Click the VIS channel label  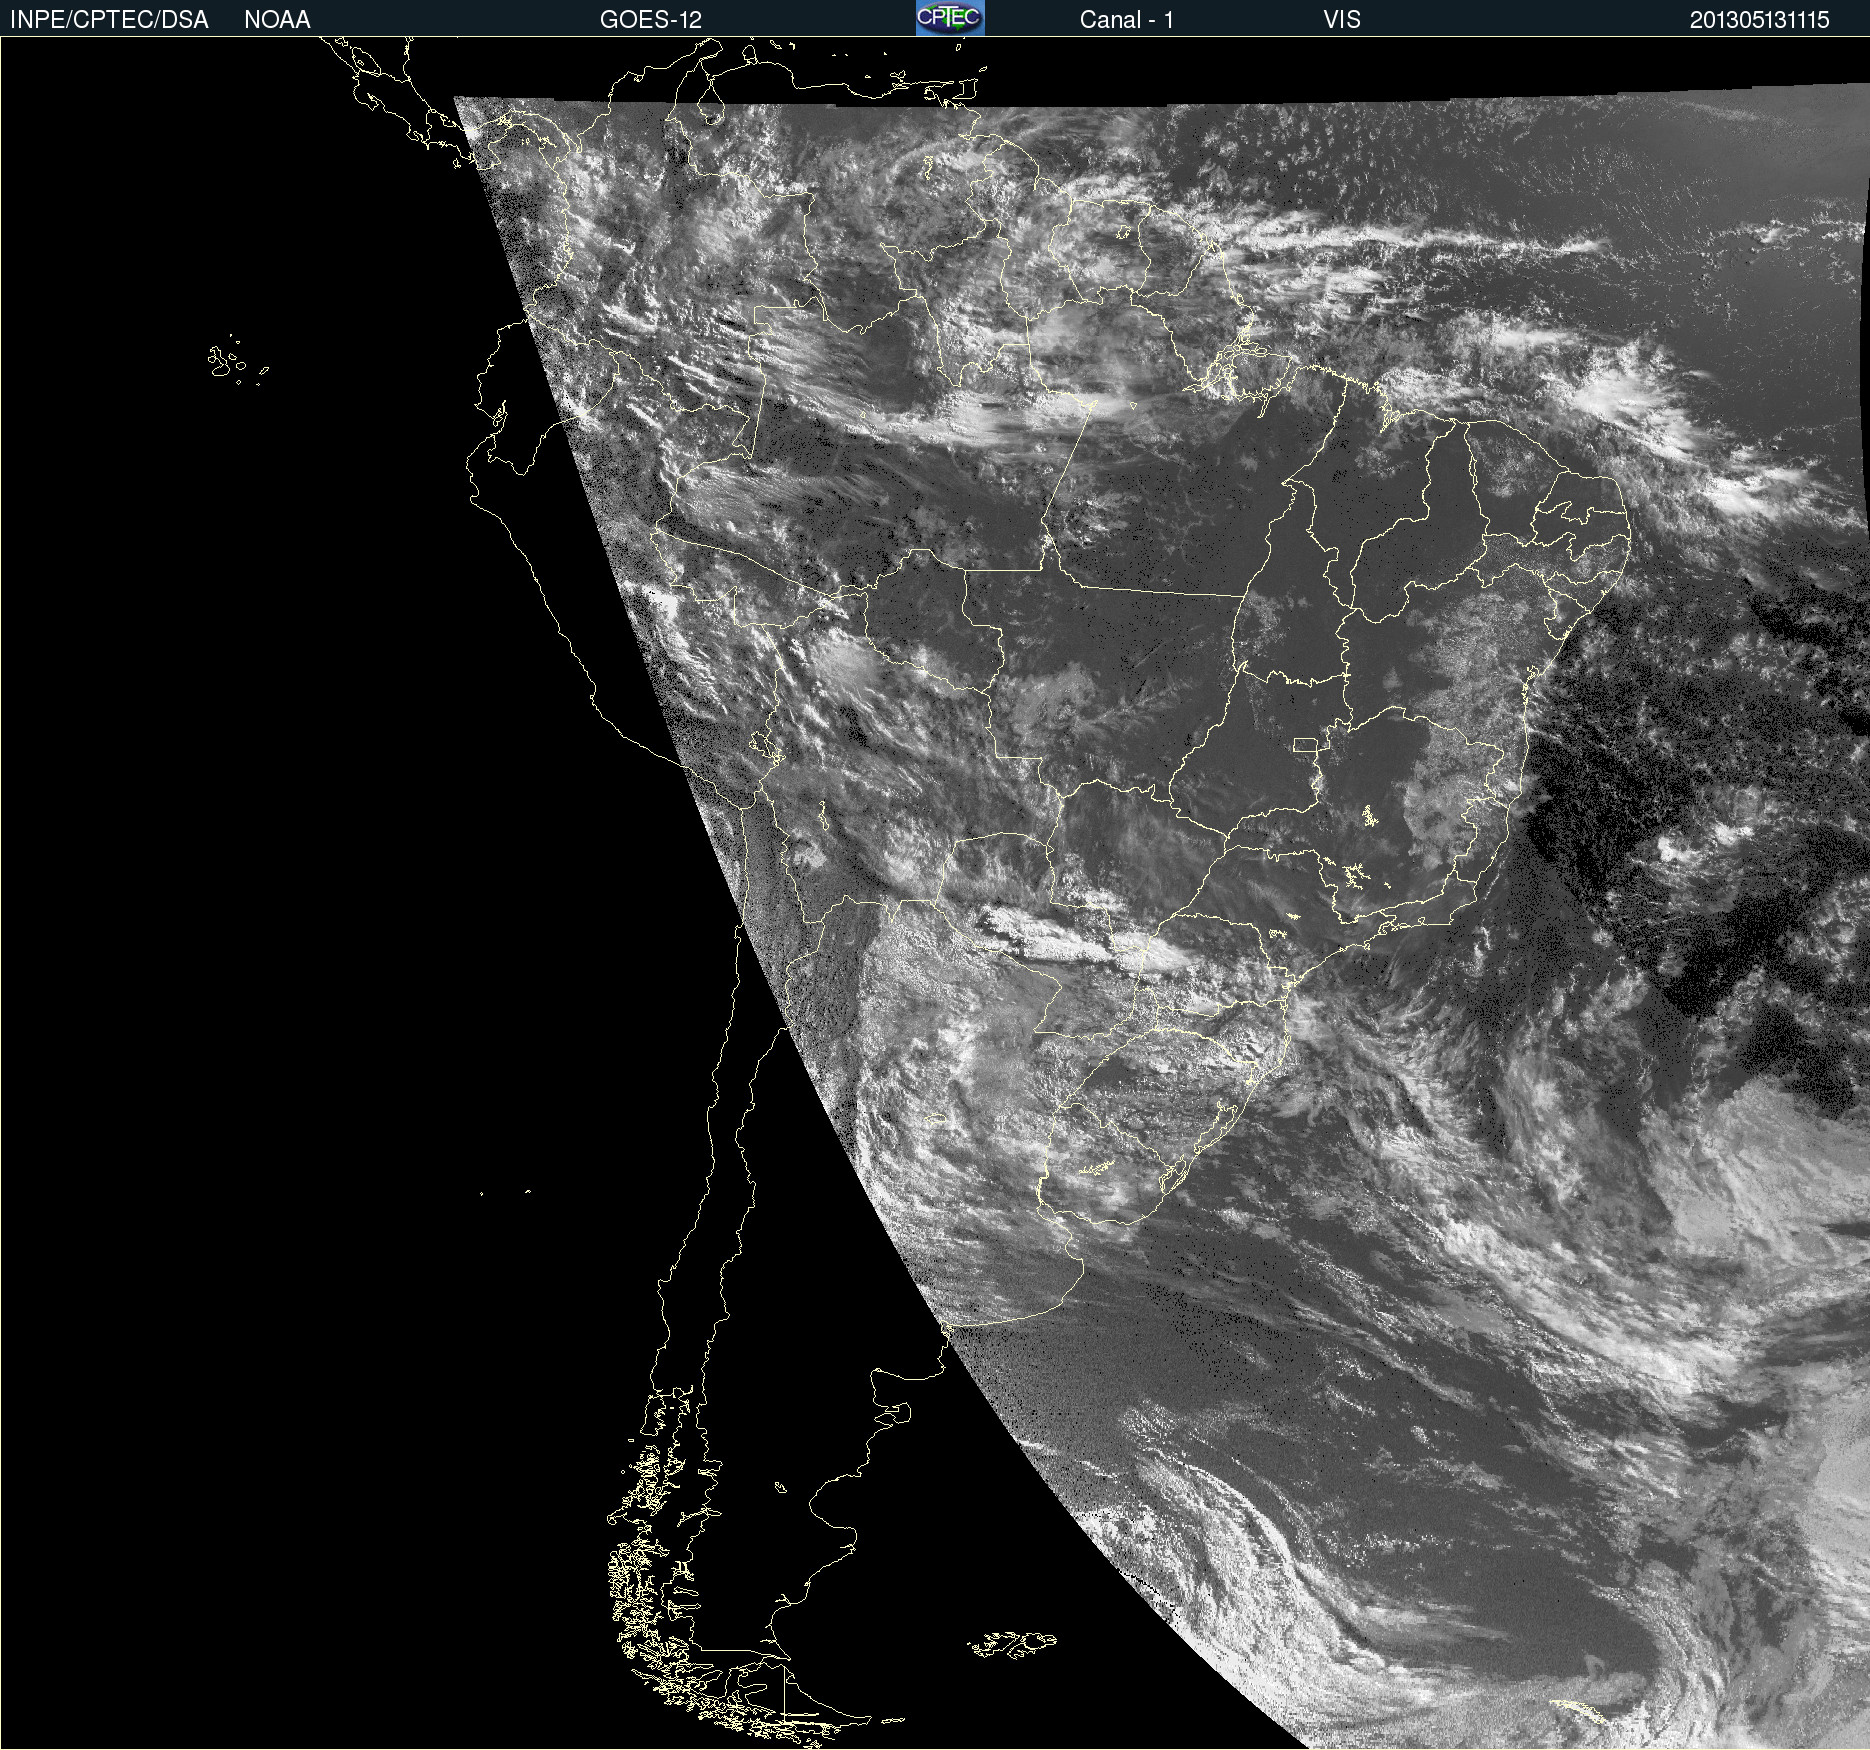pyautogui.click(x=1342, y=20)
